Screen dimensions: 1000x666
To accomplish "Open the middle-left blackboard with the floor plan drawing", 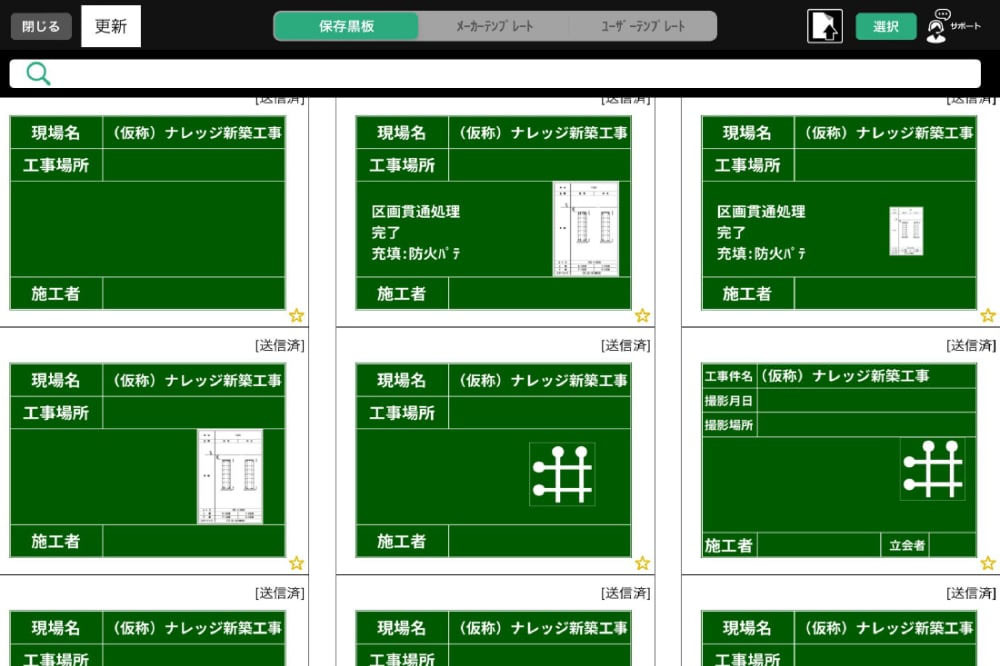I will pos(148,460).
